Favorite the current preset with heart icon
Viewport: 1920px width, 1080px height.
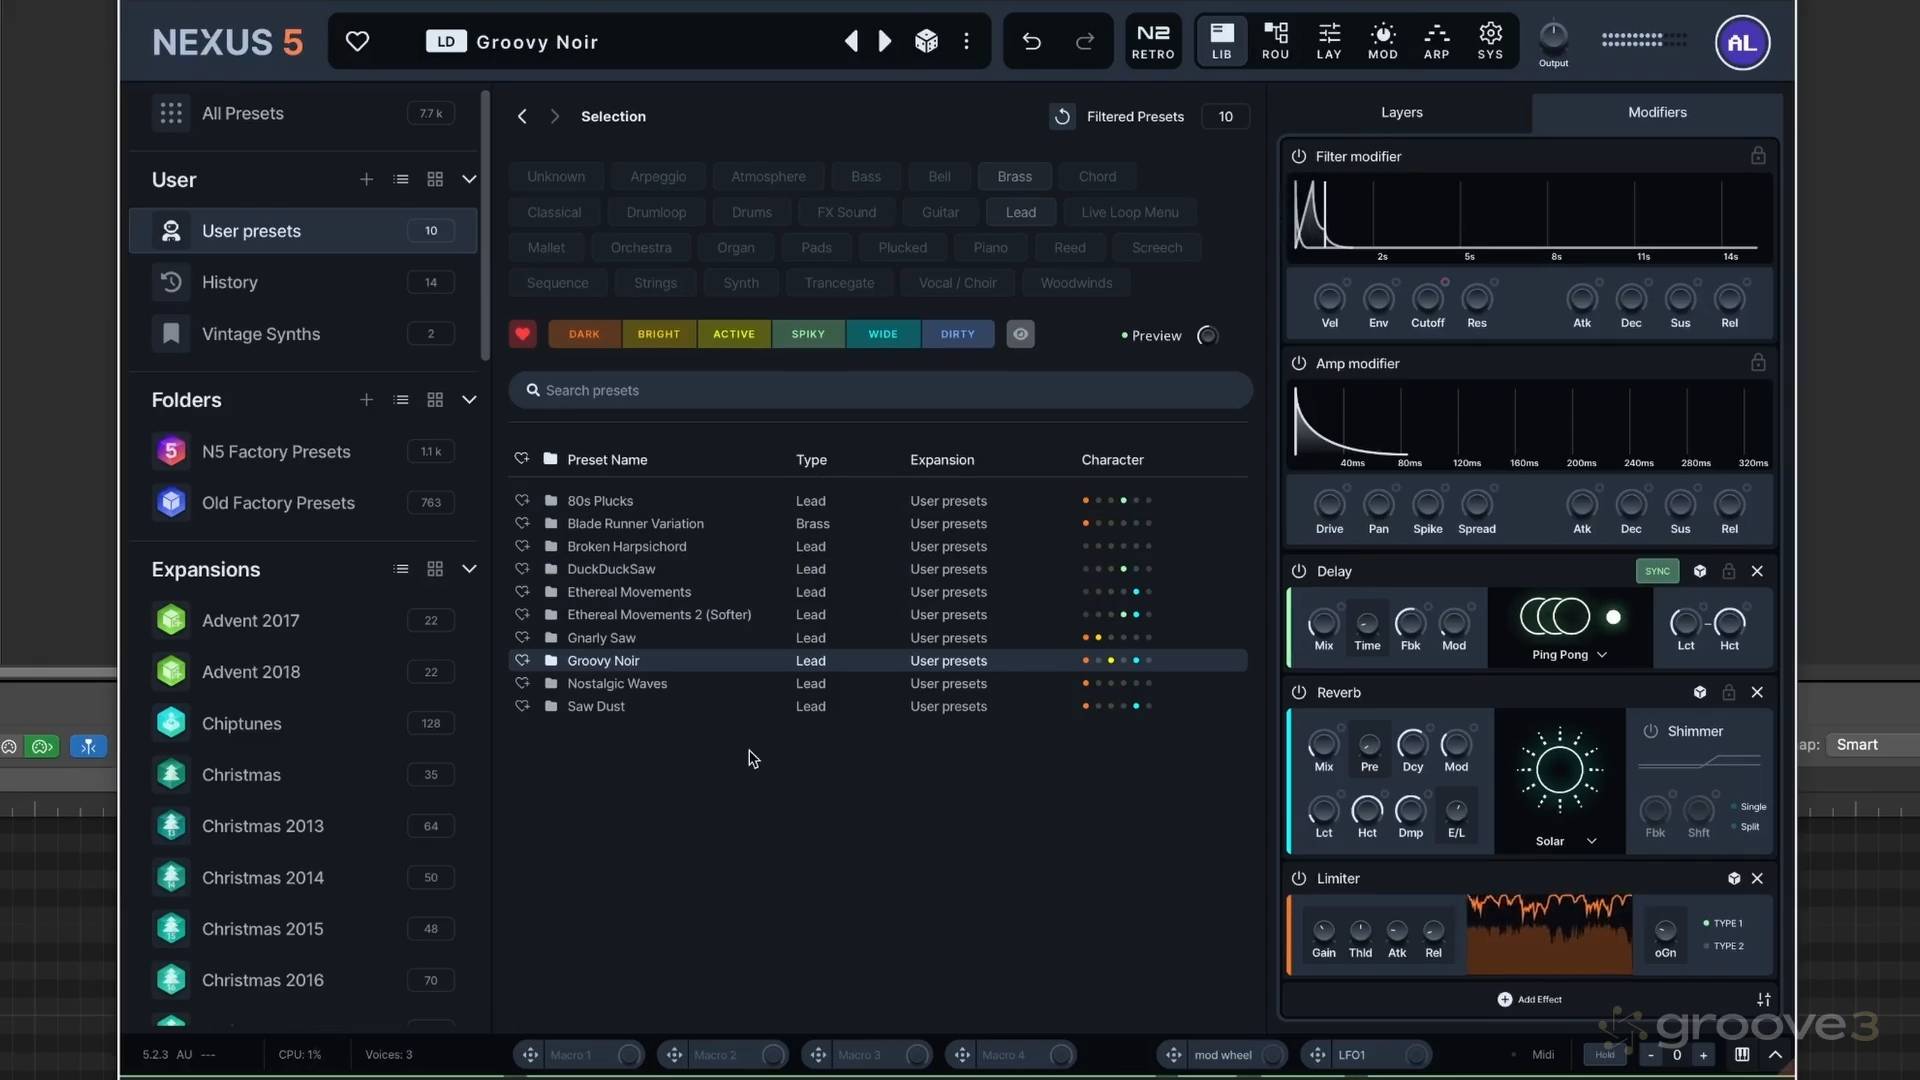[357, 41]
